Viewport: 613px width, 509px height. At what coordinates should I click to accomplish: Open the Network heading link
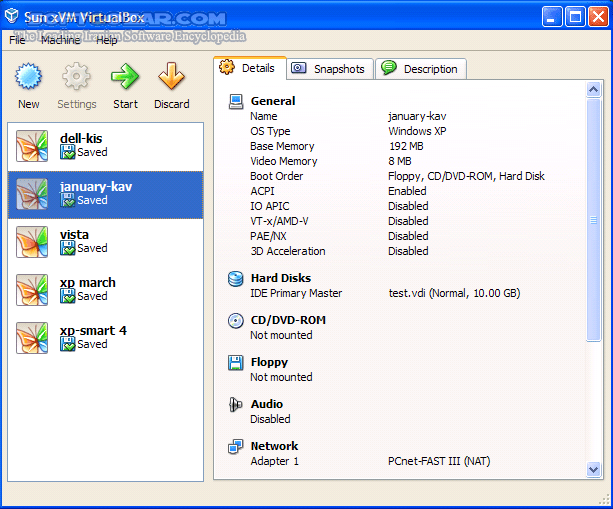(x=274, y=446)
